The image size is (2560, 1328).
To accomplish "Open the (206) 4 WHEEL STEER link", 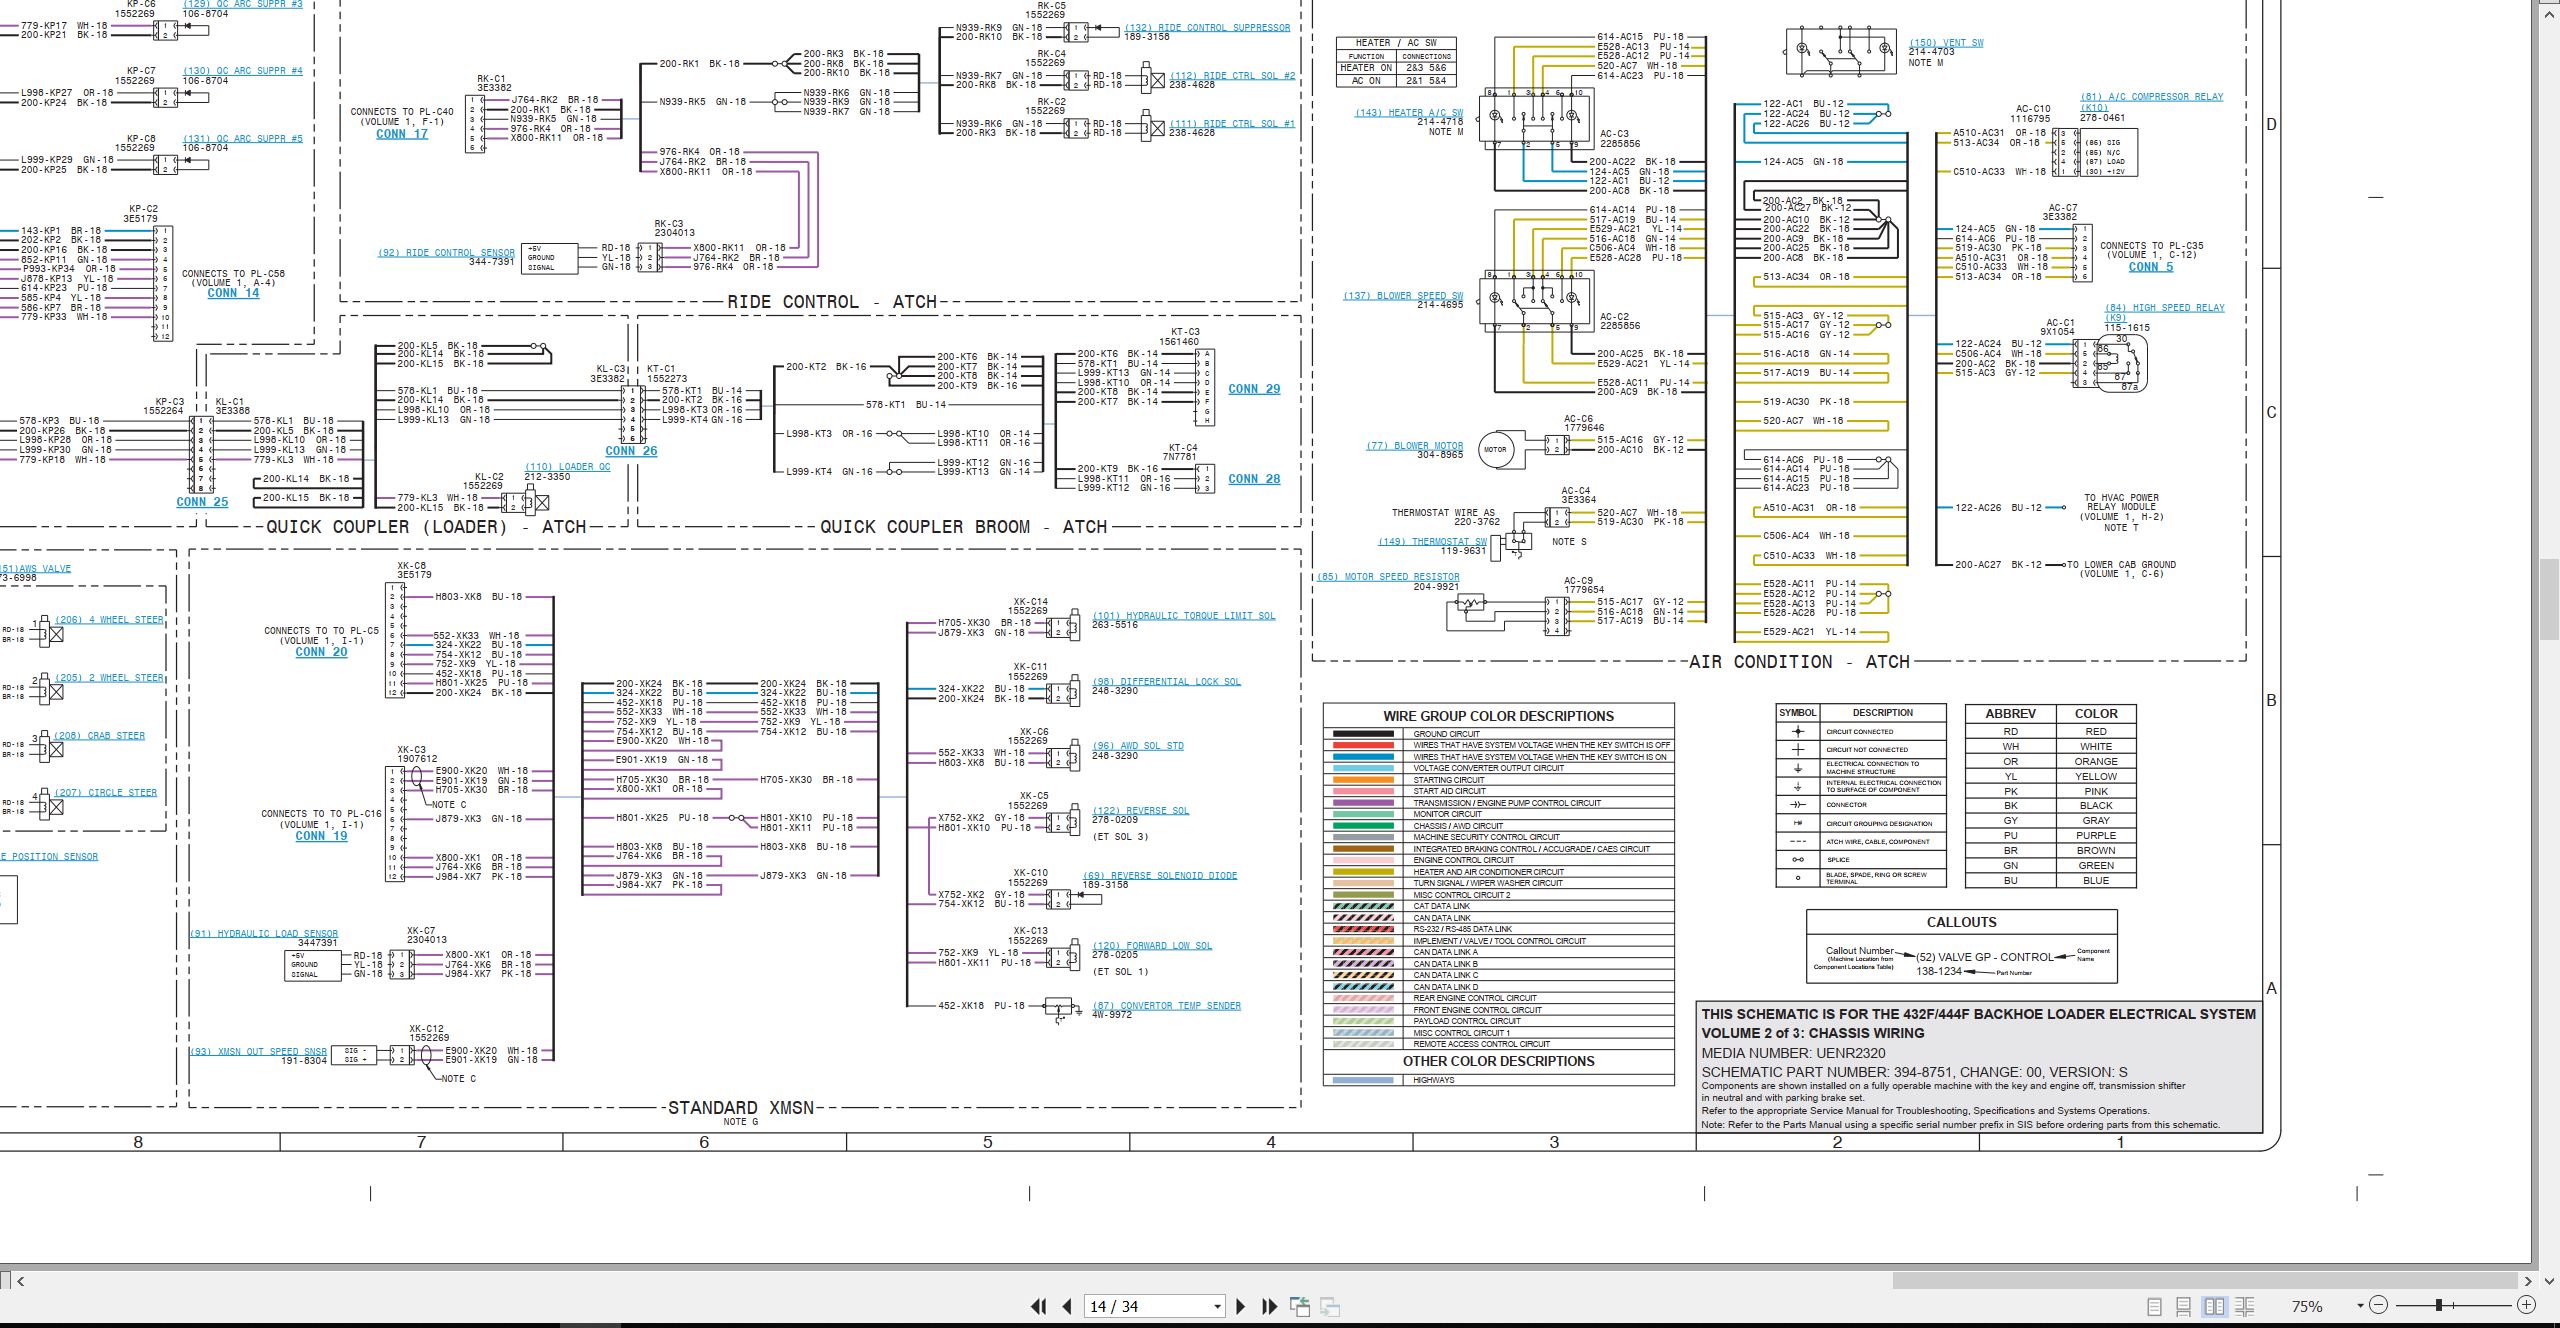I will [x=109, y=620].
